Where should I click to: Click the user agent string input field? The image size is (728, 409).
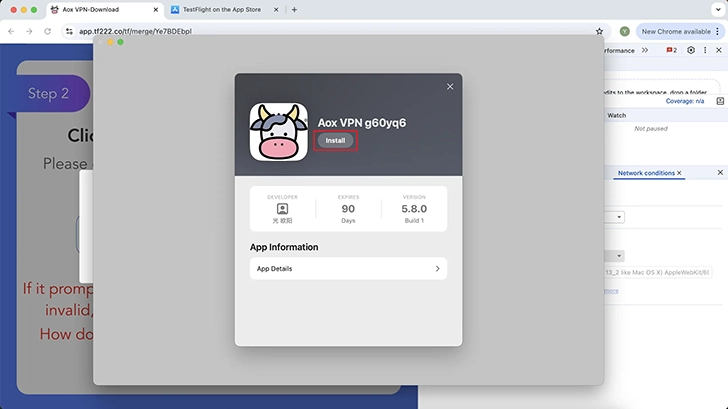click(x=660, y=272)
